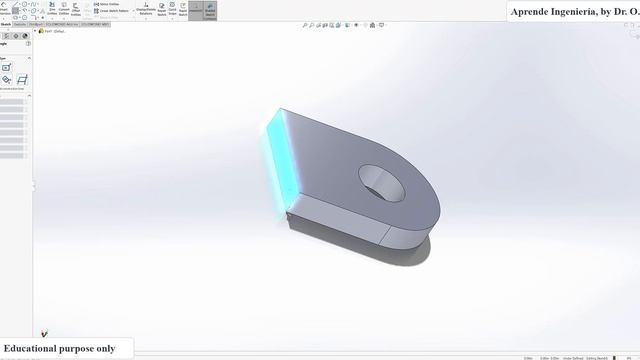640x360 pixels.
Task: Open Display/Delete Relations dropdown arrow
Action: click(x=146, y=18)
